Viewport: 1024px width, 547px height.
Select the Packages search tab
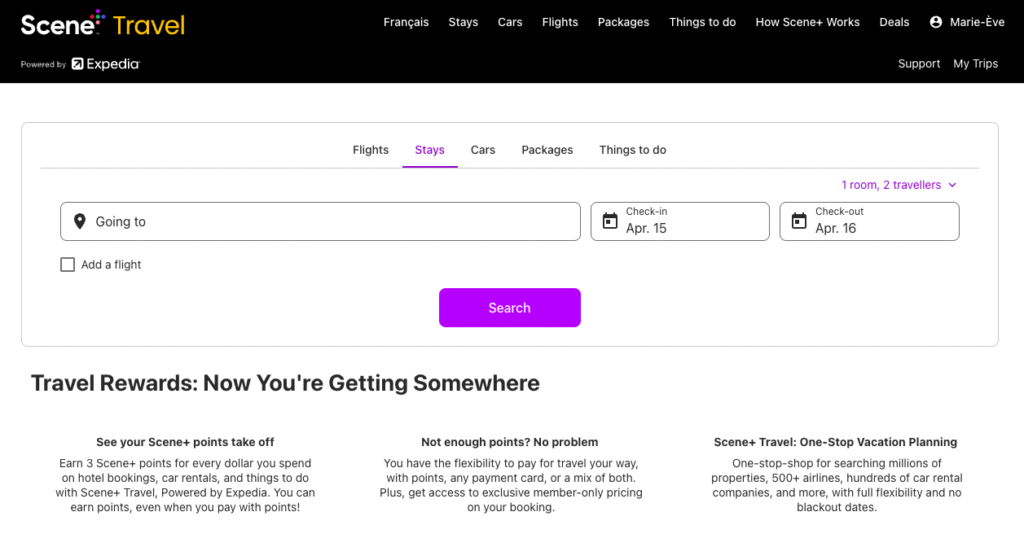pos(547,150)
